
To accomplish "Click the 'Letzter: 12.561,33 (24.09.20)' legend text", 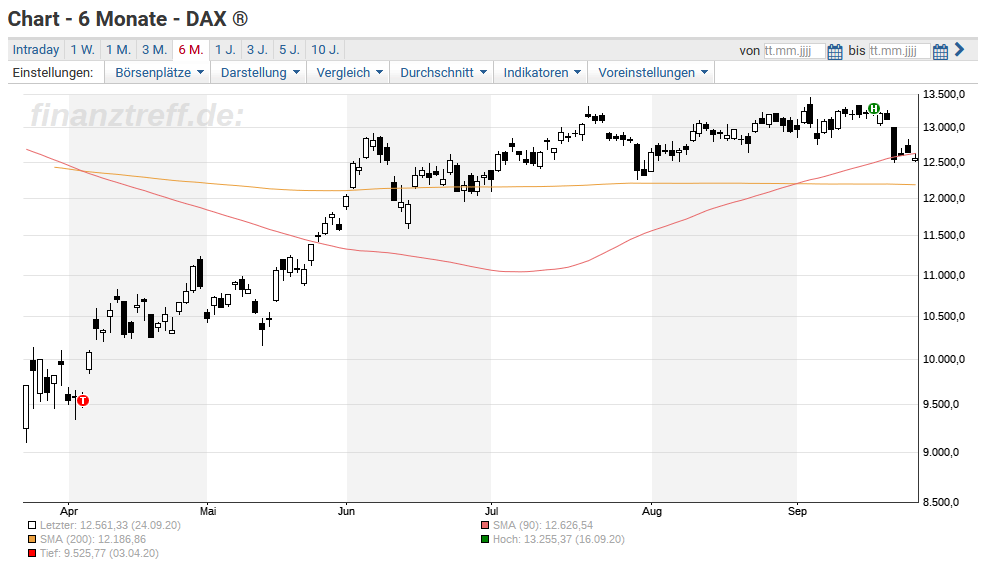I will 110,525.
